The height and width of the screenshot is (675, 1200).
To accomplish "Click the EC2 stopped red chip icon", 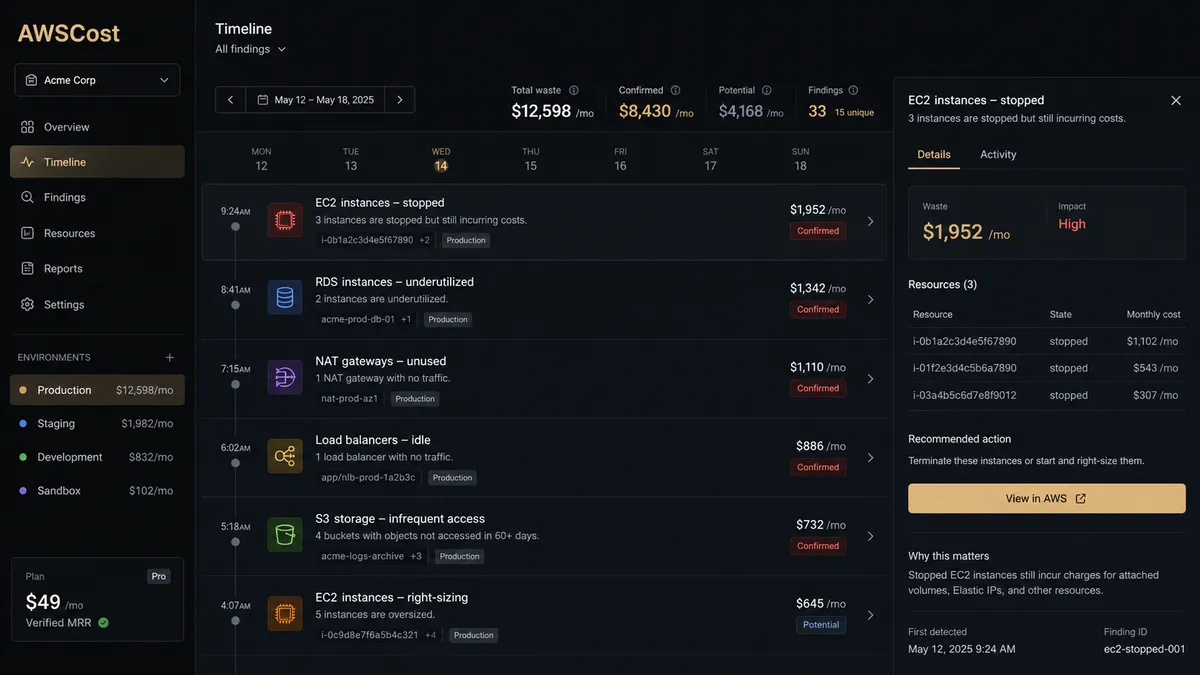I will click(x=285, y=219).
